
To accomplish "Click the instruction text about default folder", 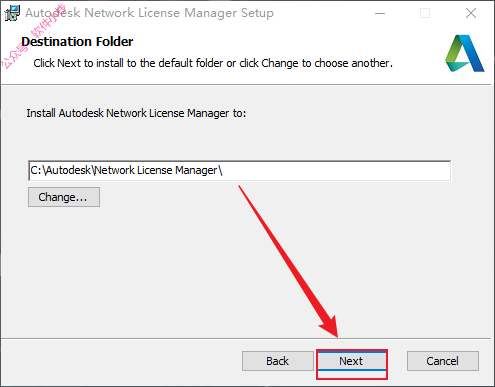I will click(x=213, y=63).
